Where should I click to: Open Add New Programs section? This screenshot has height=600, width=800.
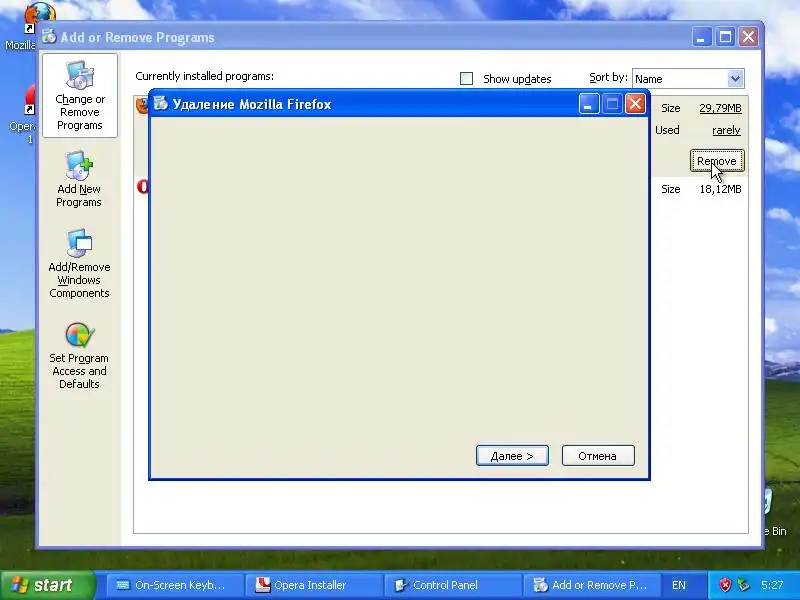point(79,180)
